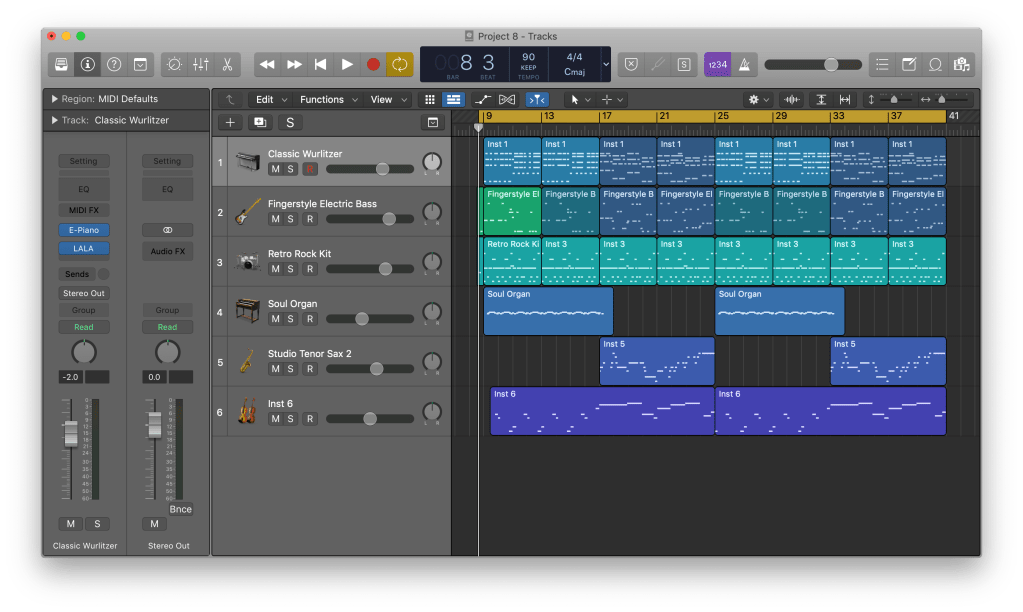Open the Functions dropdown menu
The width and height of the screenshot is (1023, 612).
click(326, 99)
